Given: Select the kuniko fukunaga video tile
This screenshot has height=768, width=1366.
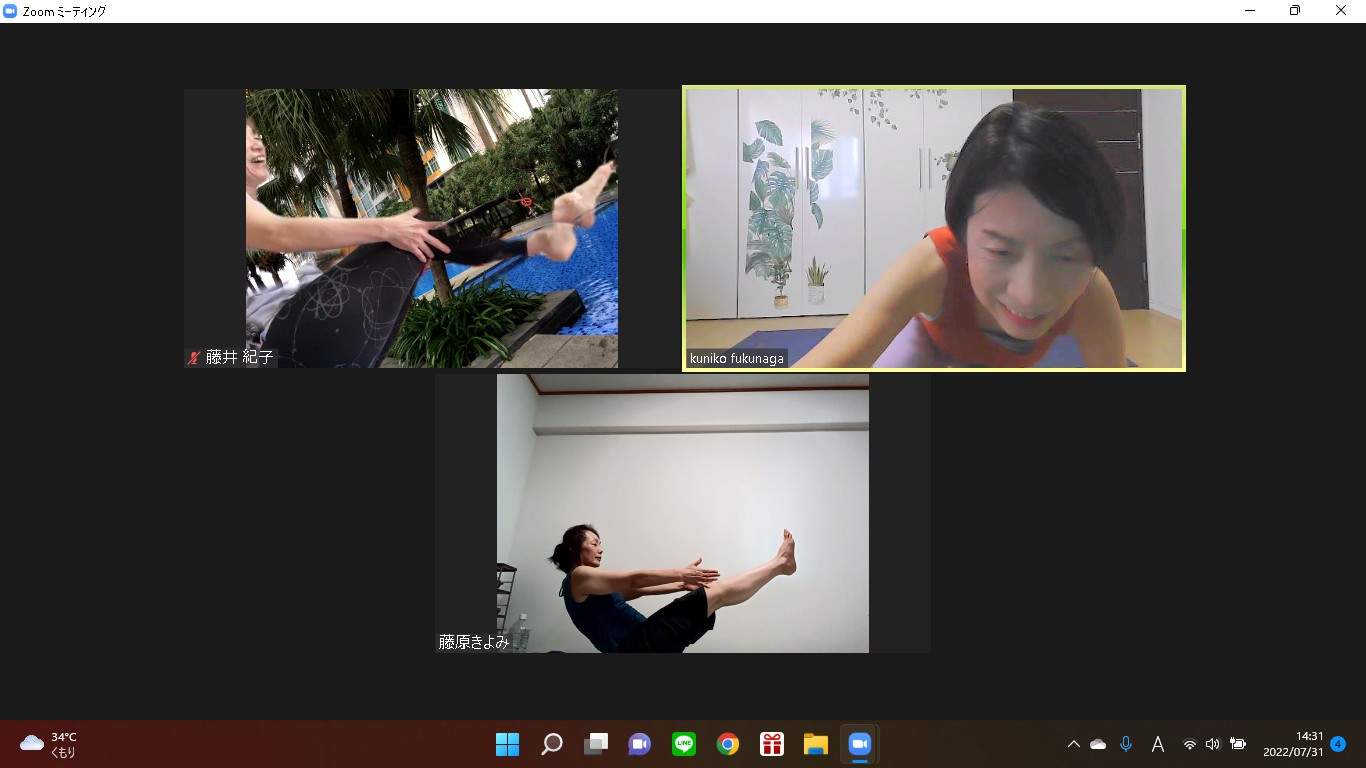Looking at the screenshot, I should pyautogui.click(x=934, y=228).
